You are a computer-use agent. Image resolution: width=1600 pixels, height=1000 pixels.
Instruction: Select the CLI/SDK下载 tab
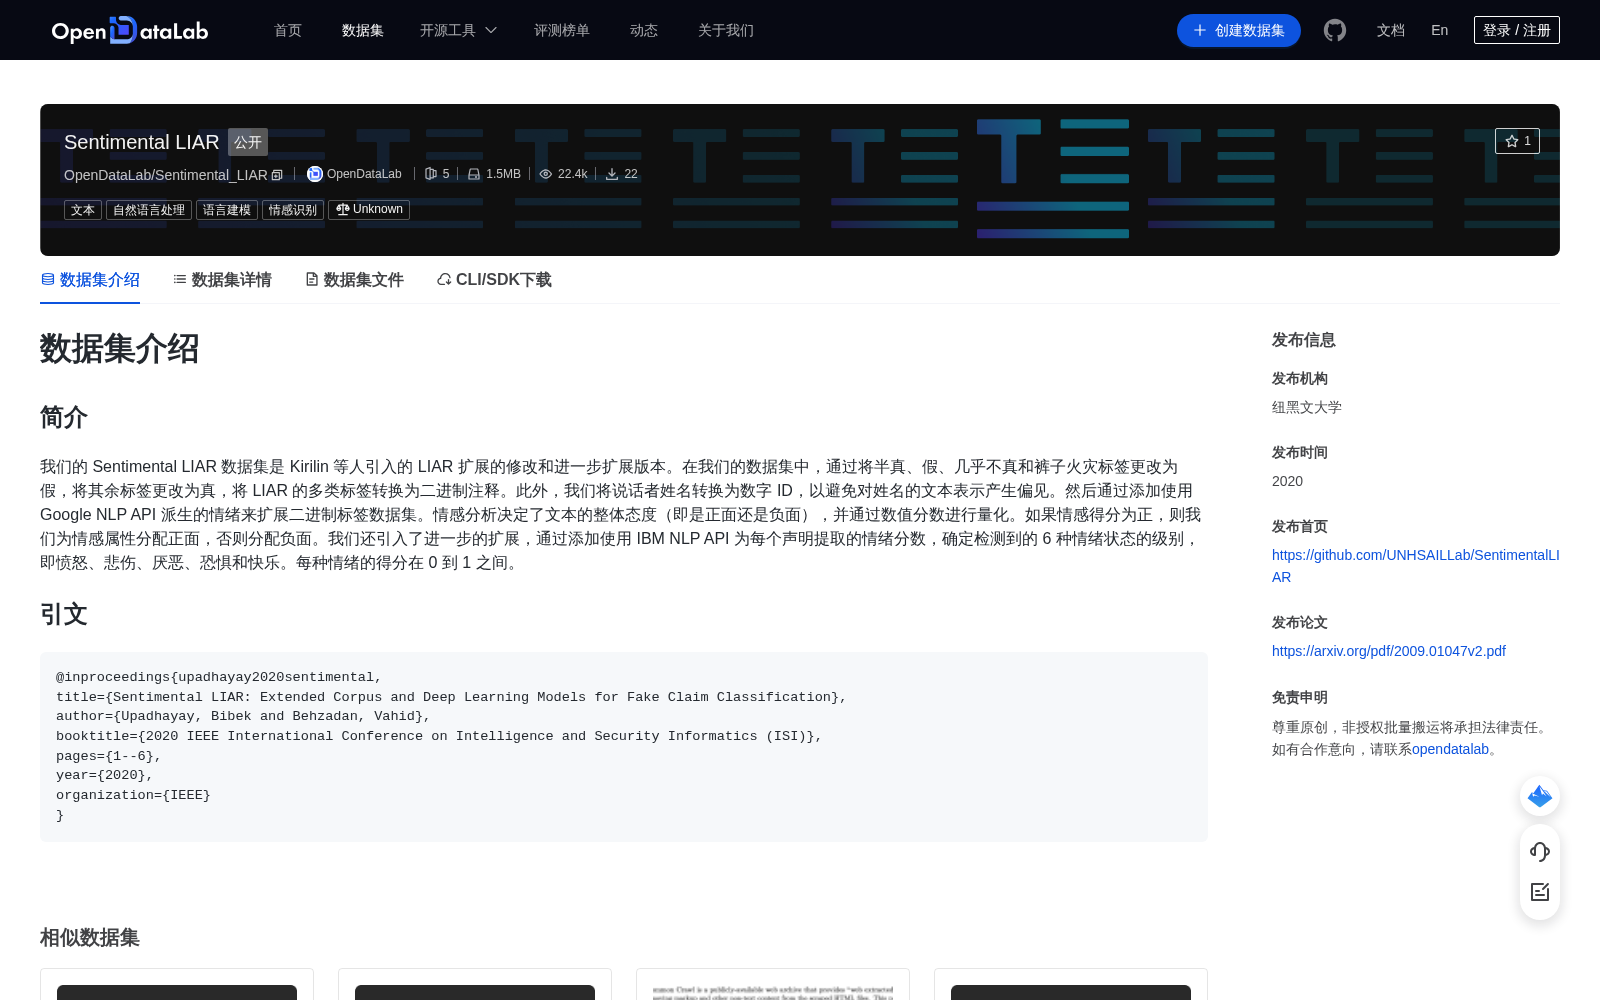click(x=494, y=280)
